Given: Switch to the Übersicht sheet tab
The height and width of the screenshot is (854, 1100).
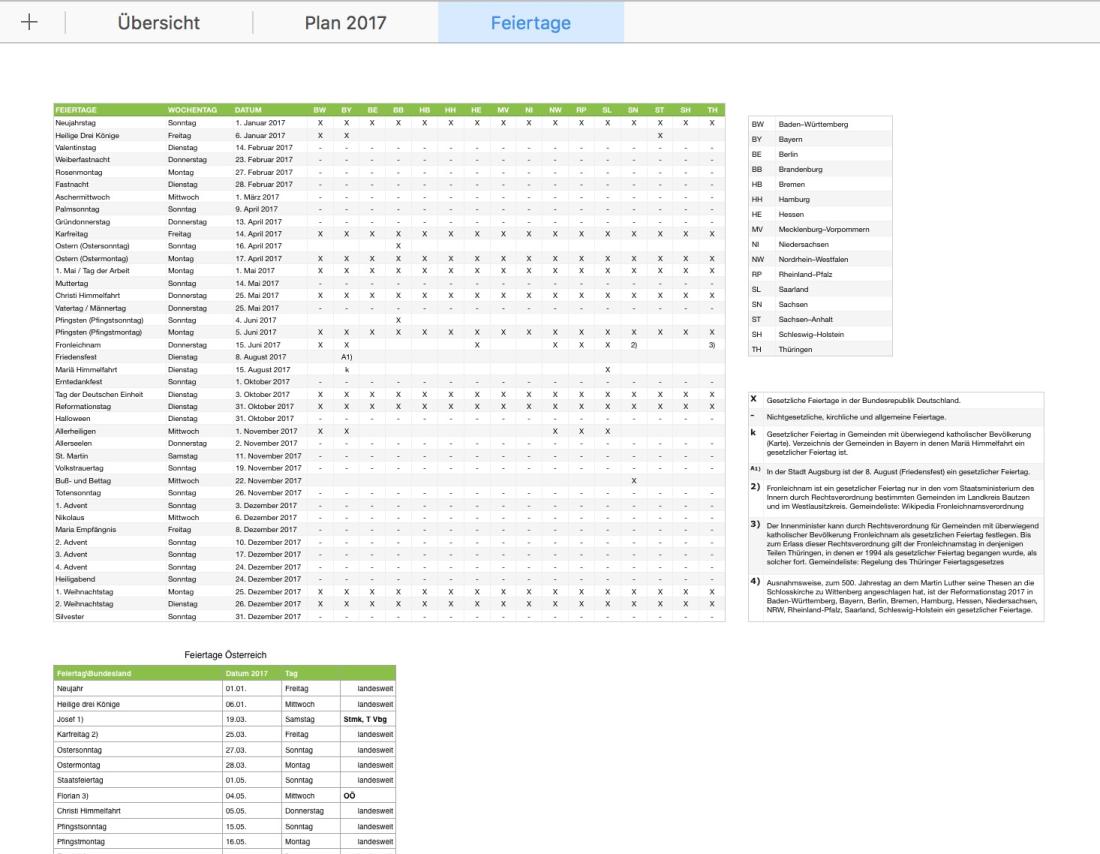Looking at the screenshot, I should point(158,23).
